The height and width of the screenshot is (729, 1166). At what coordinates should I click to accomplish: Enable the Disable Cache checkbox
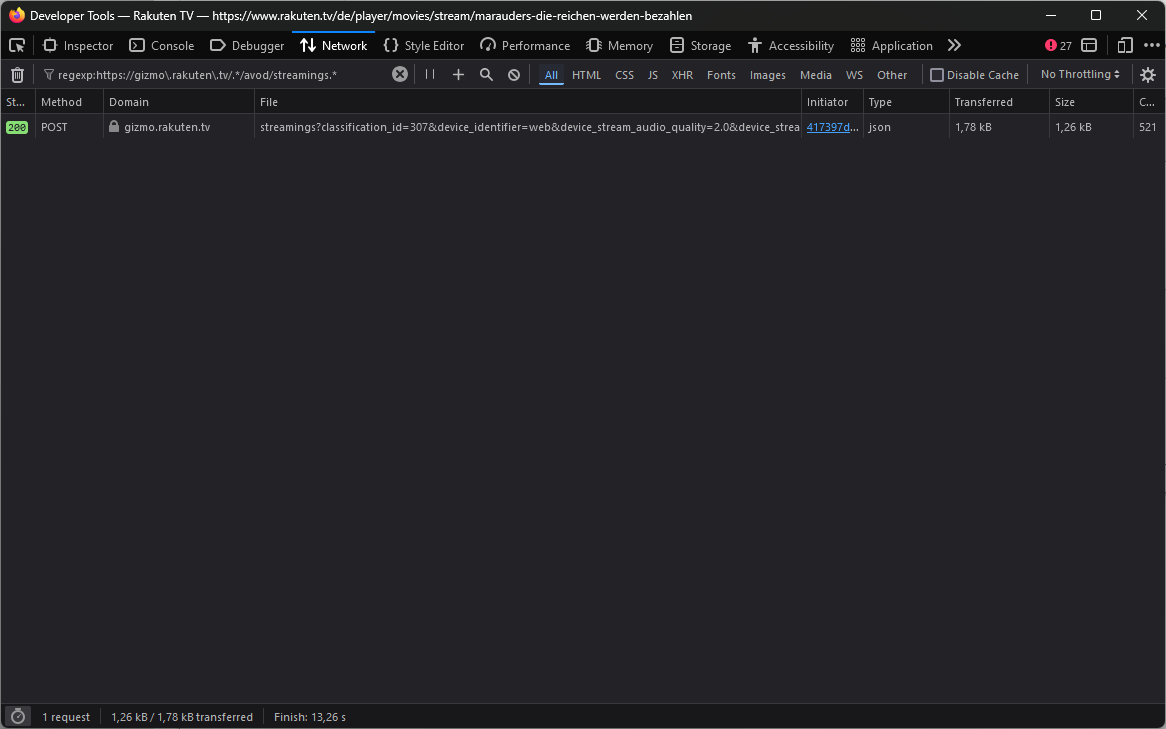coord(937,75)
